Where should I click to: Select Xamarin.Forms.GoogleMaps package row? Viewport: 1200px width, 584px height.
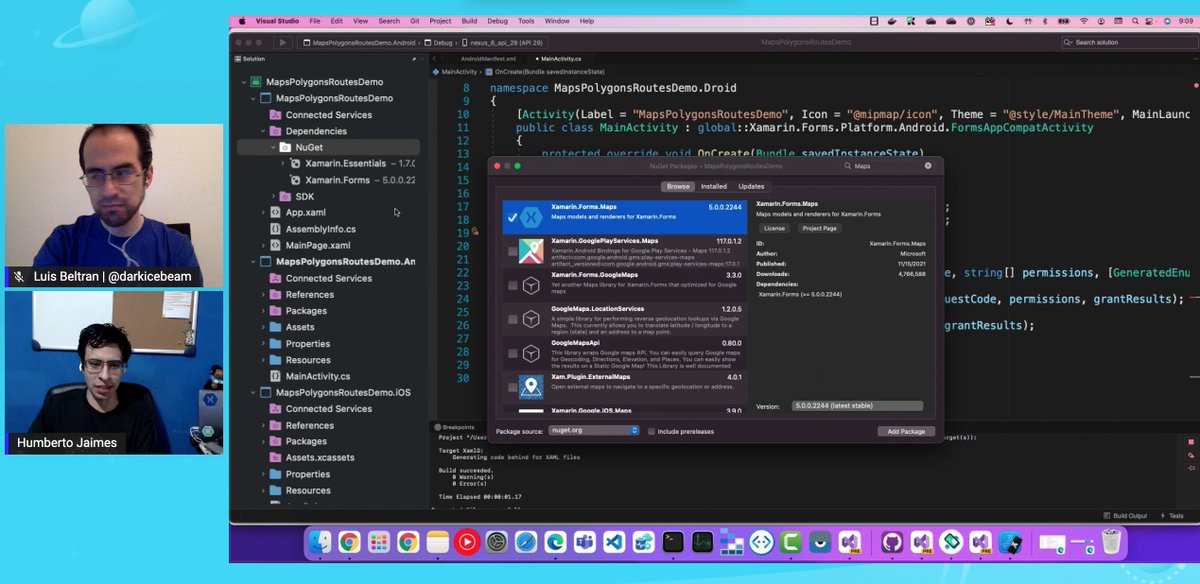click(625, 285)
